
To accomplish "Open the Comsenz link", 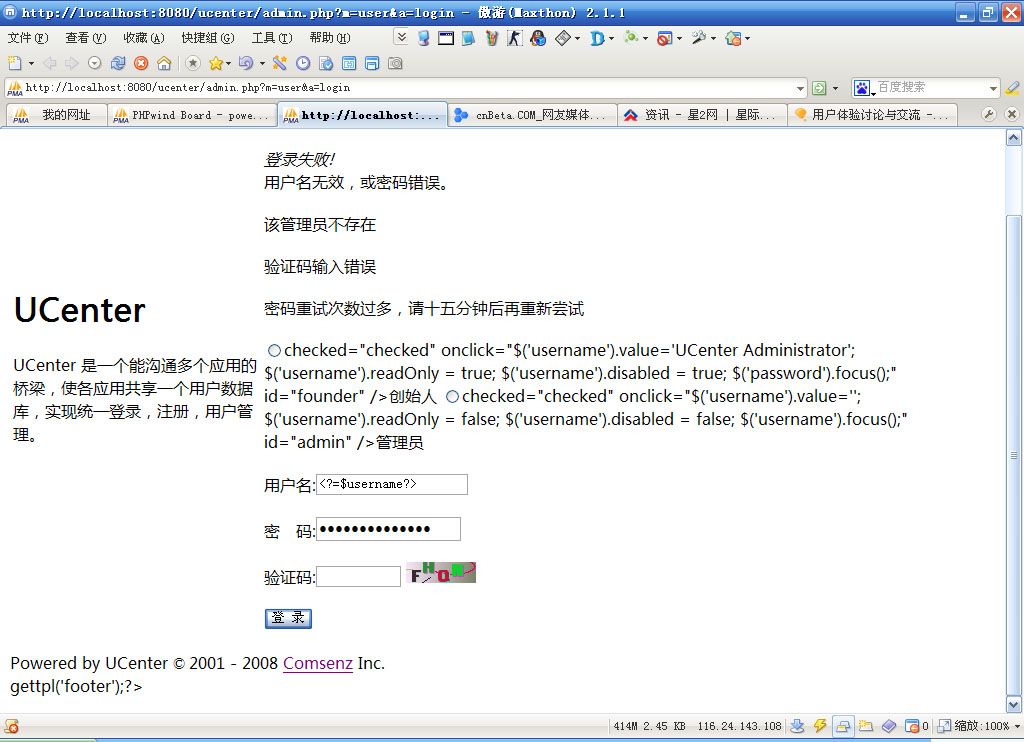I will coord(317,664).
